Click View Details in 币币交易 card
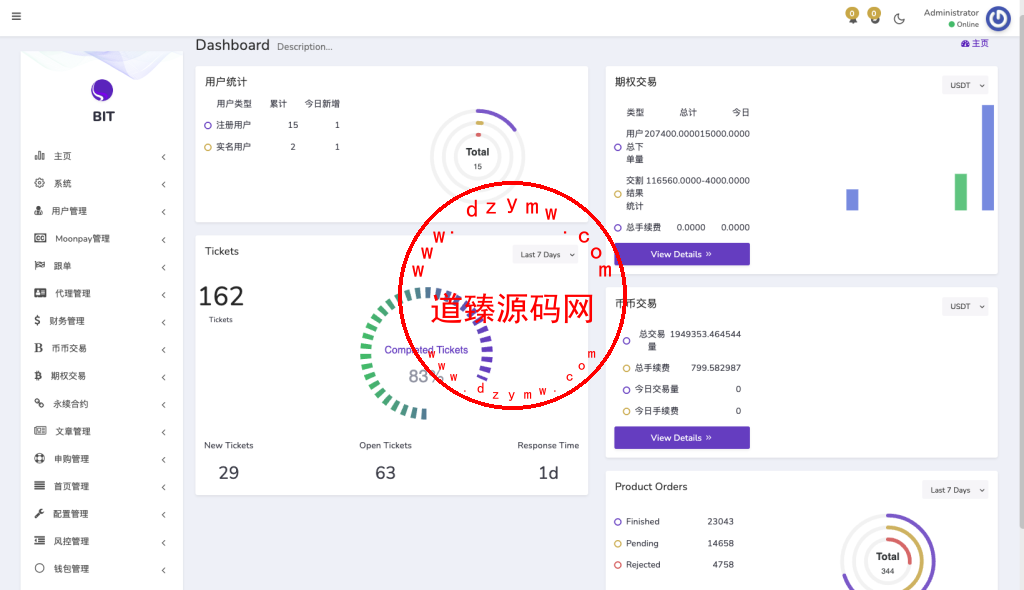Image resolution: width=1024 pixels, height=590 pixels. tap(682, 438)
